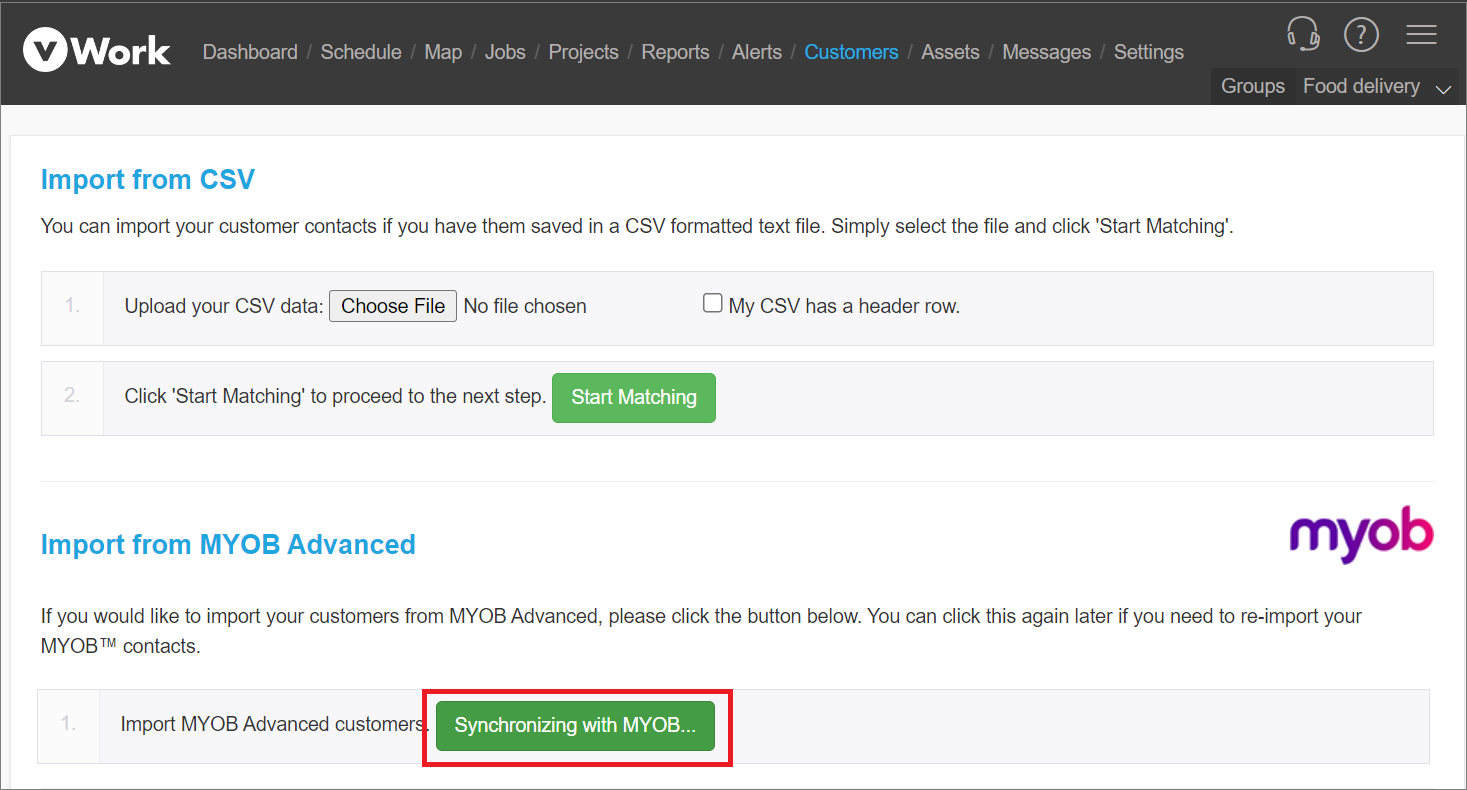Screen dimensions: 1467x790
Task: Open the Assets page
Action: pos(950,52)
